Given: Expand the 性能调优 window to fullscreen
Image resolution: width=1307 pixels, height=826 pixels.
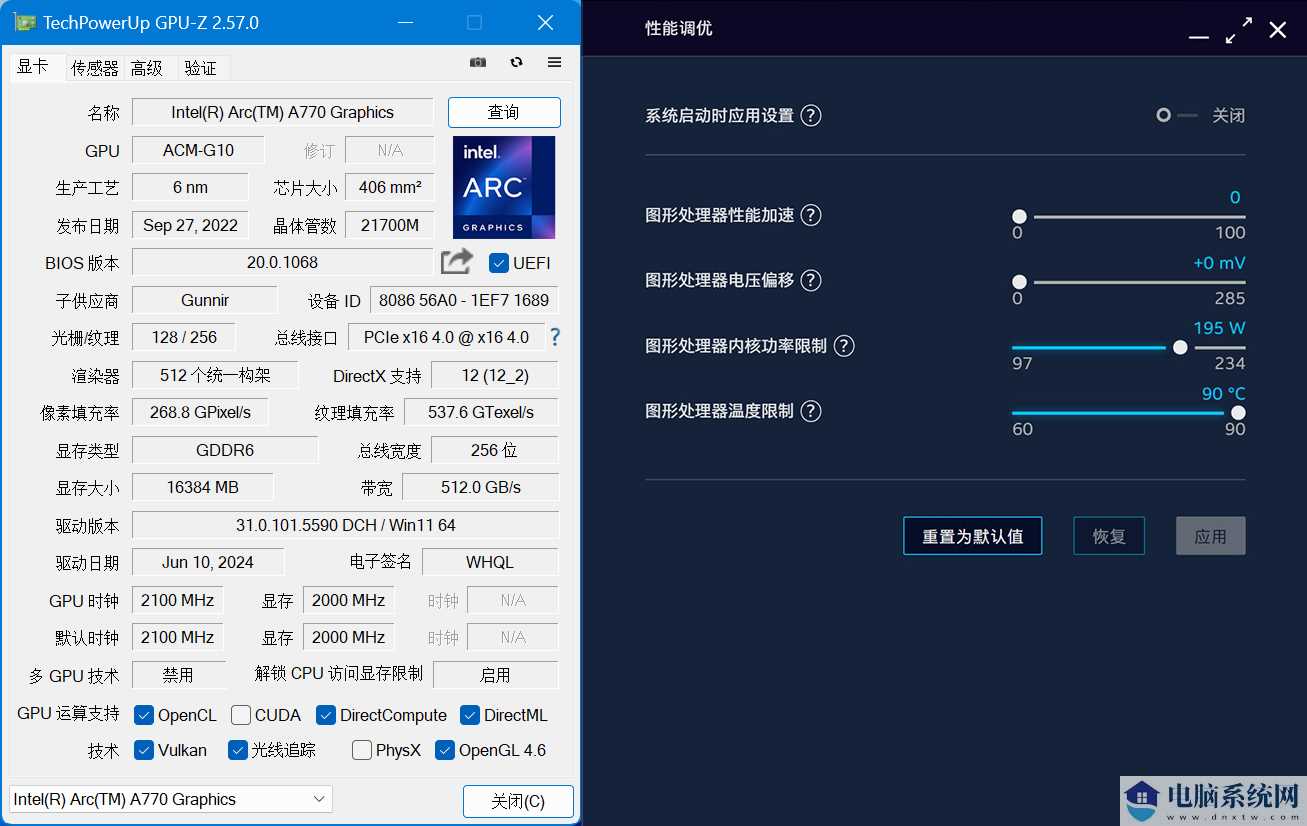Looking at the screenshot, I should click(1238, 30).
